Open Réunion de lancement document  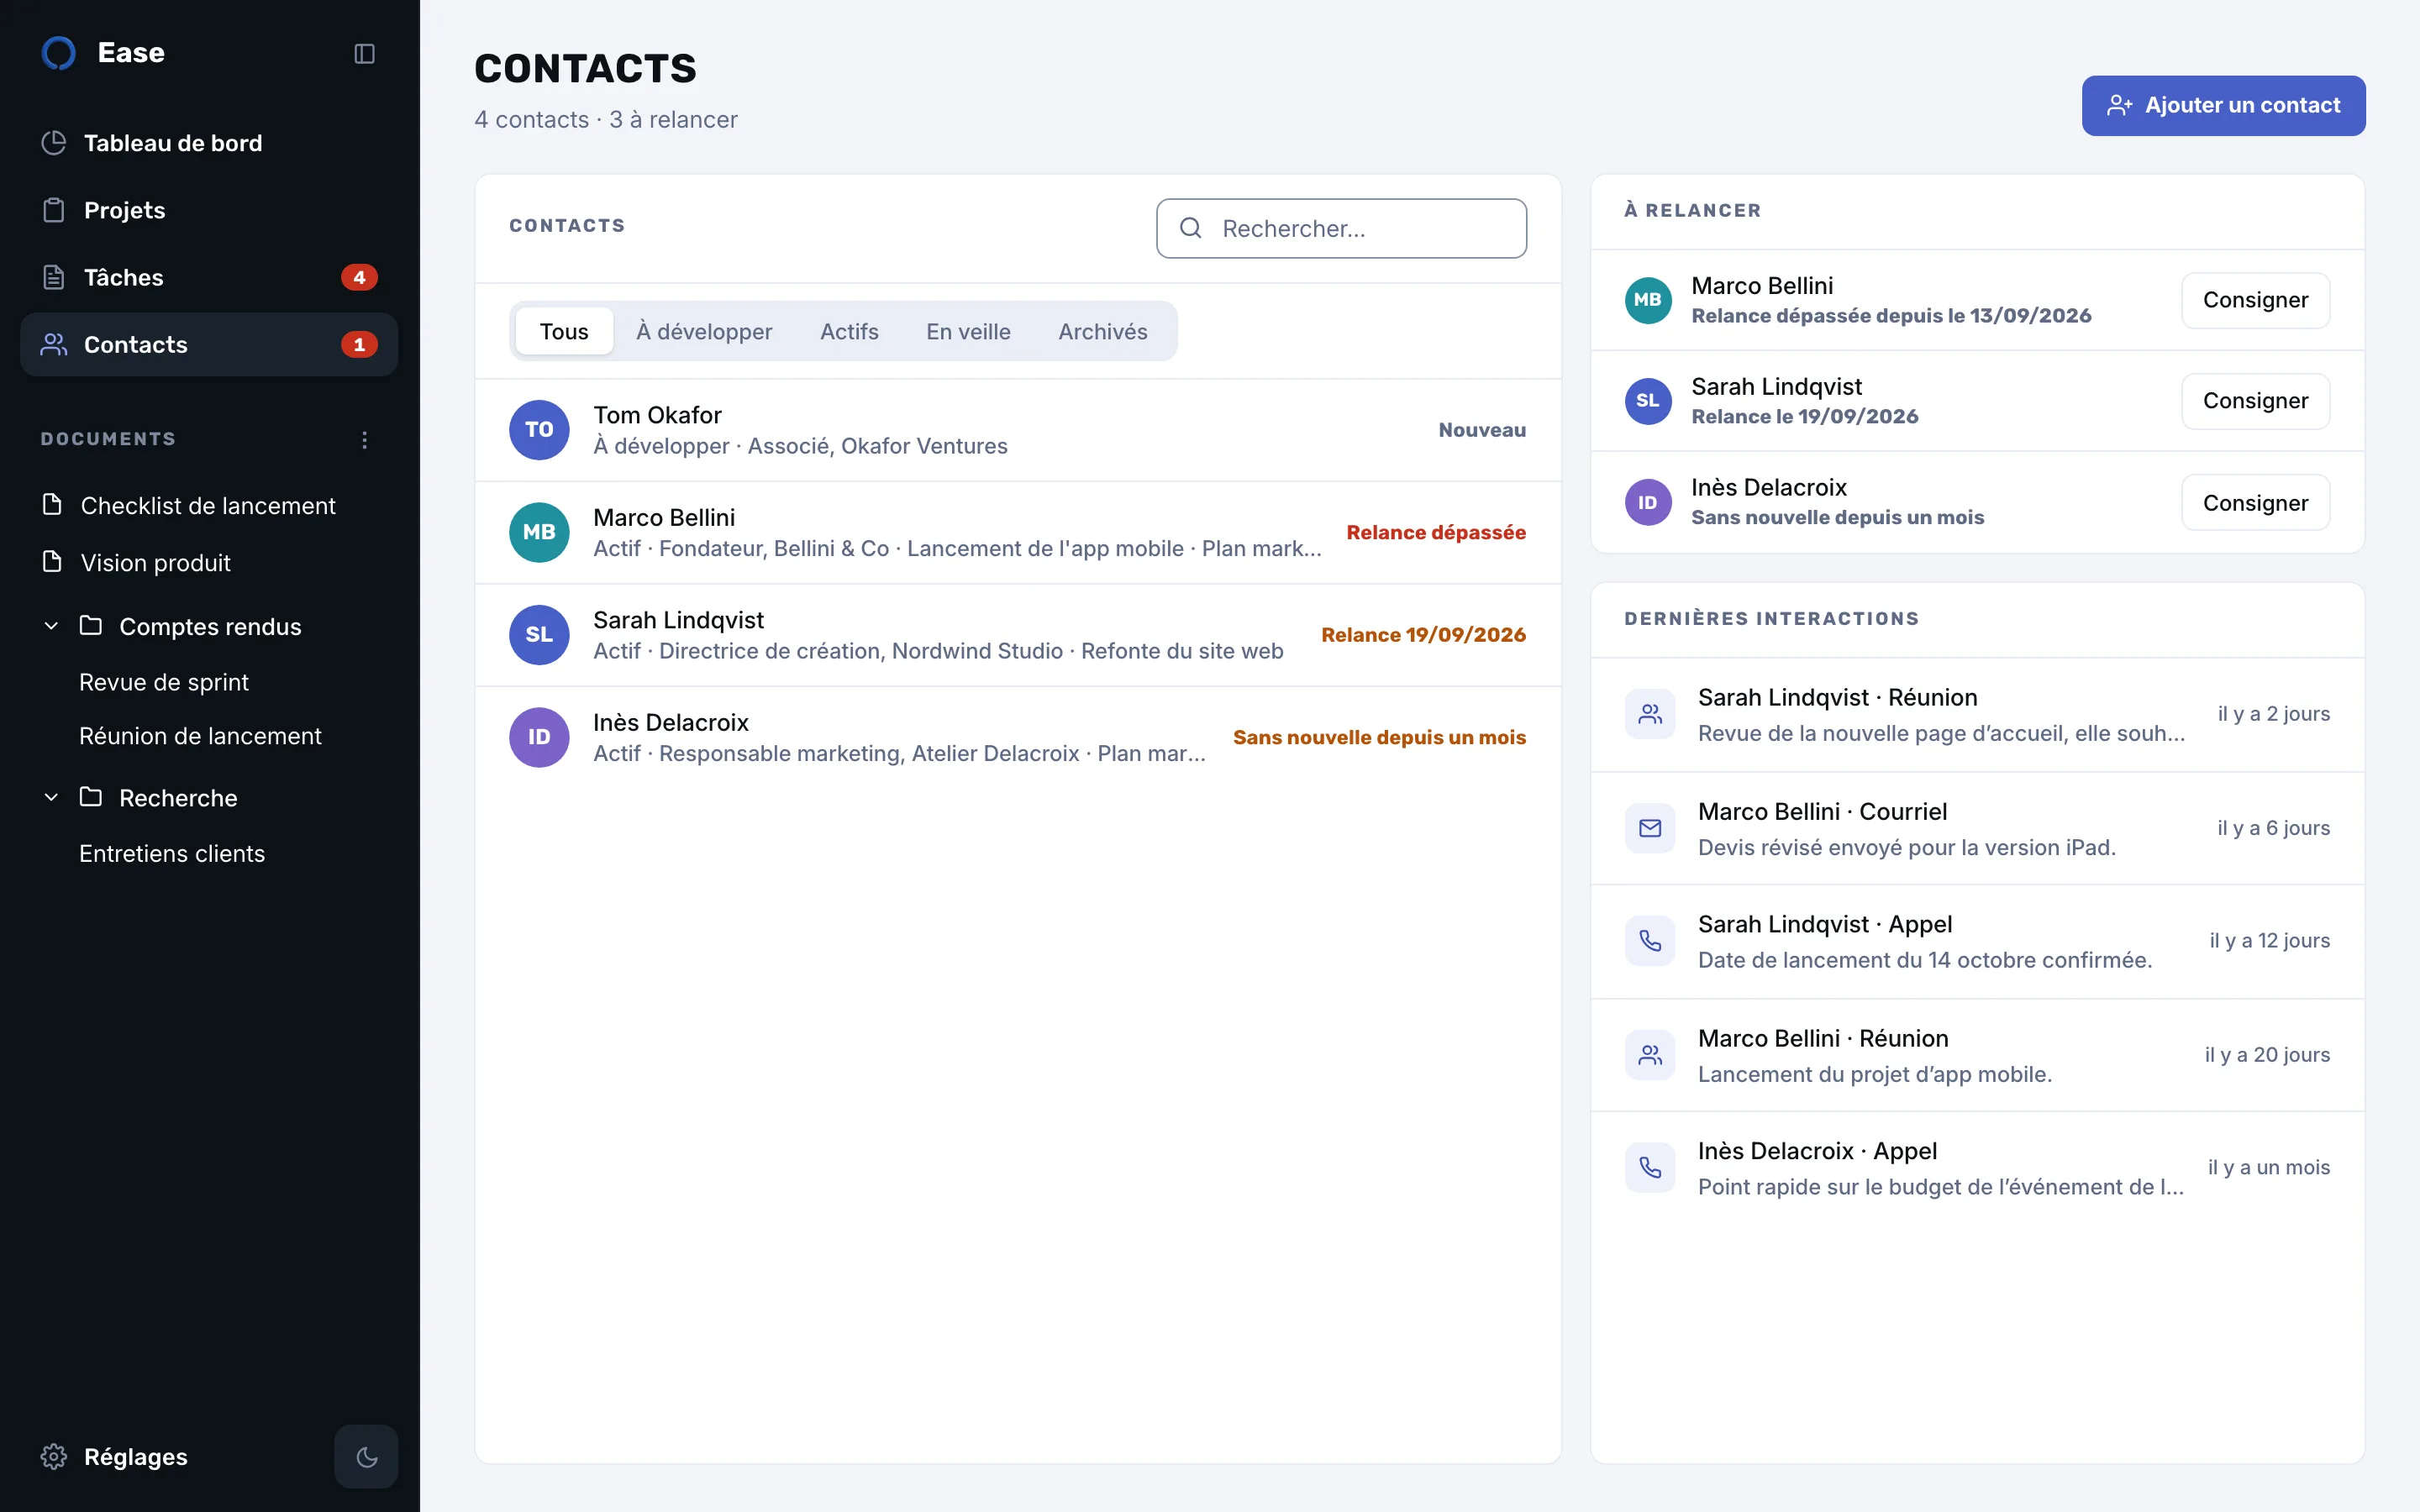click(200, 736)
